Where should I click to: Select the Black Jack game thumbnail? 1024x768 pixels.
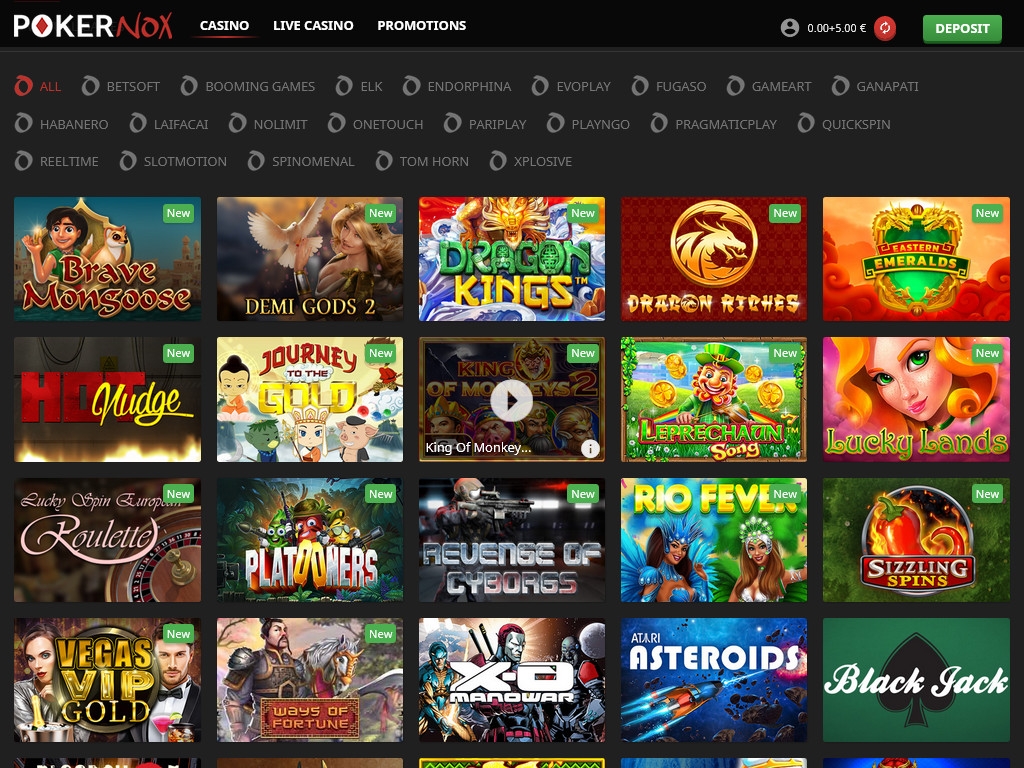point(915,680)
